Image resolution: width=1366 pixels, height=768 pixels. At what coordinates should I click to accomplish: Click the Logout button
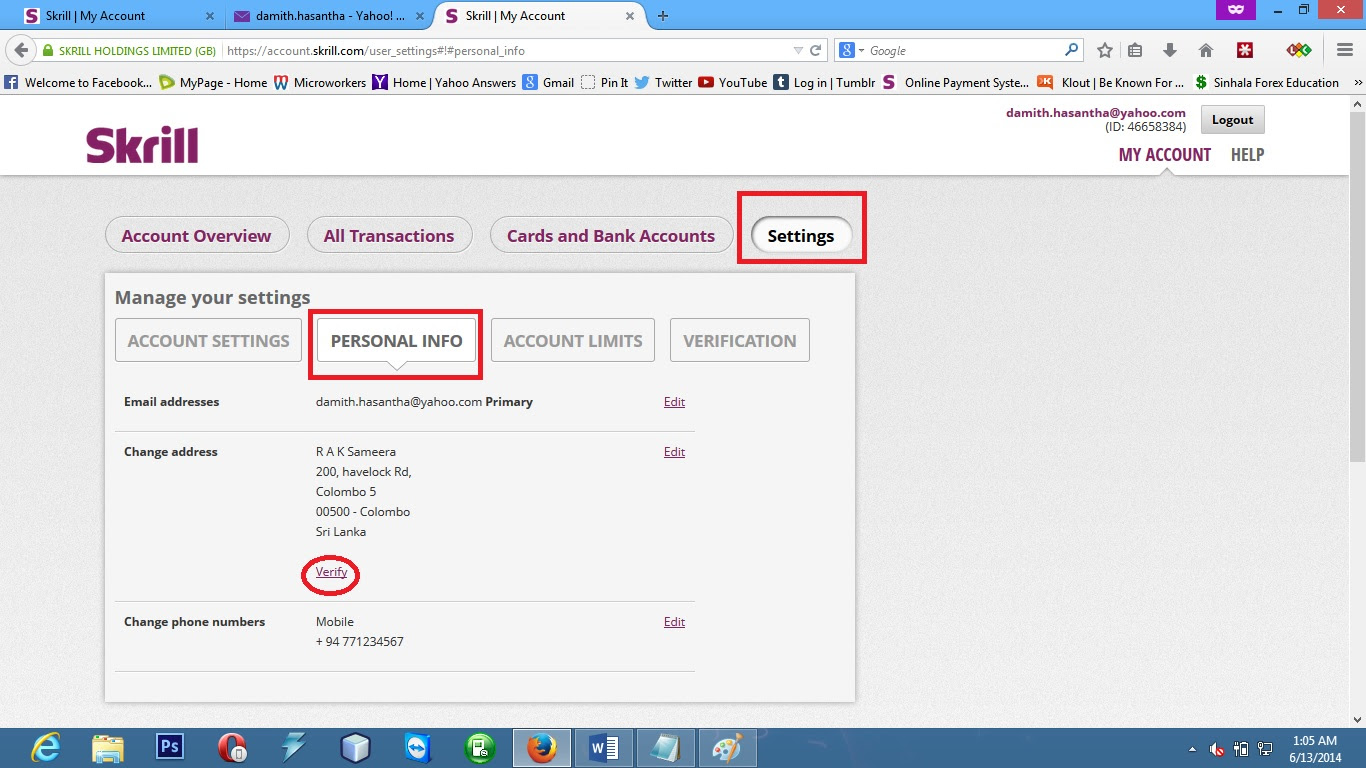1232,119
